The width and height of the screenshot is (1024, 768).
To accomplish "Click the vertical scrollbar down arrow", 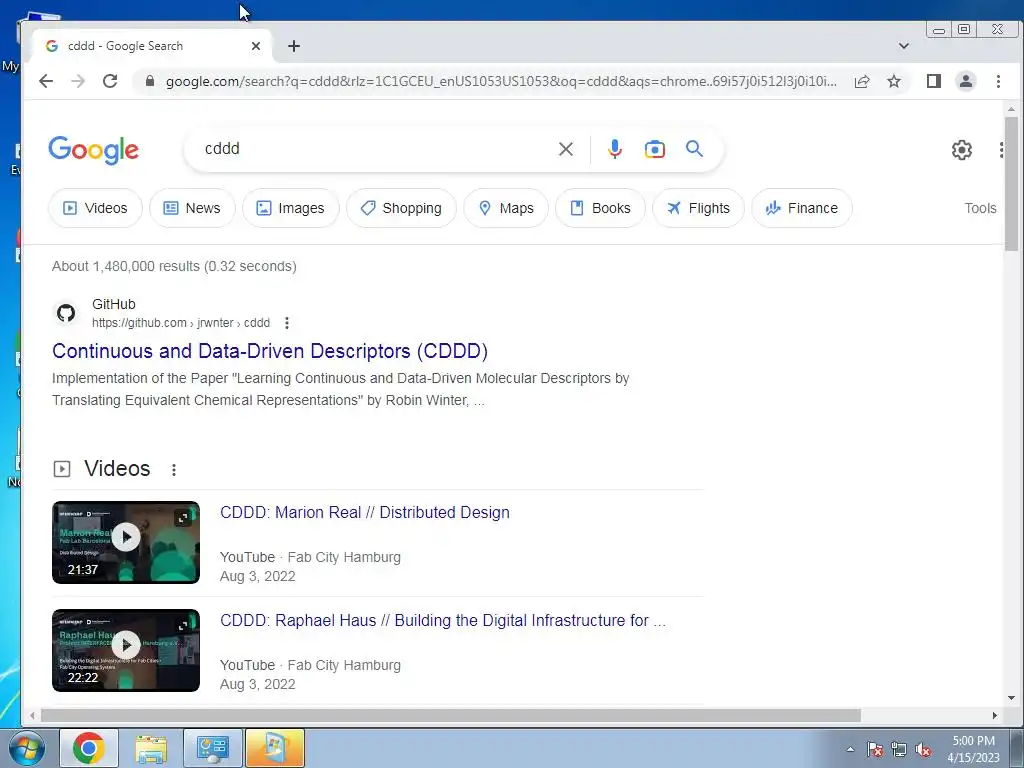I will click(x=1011, y=697).
